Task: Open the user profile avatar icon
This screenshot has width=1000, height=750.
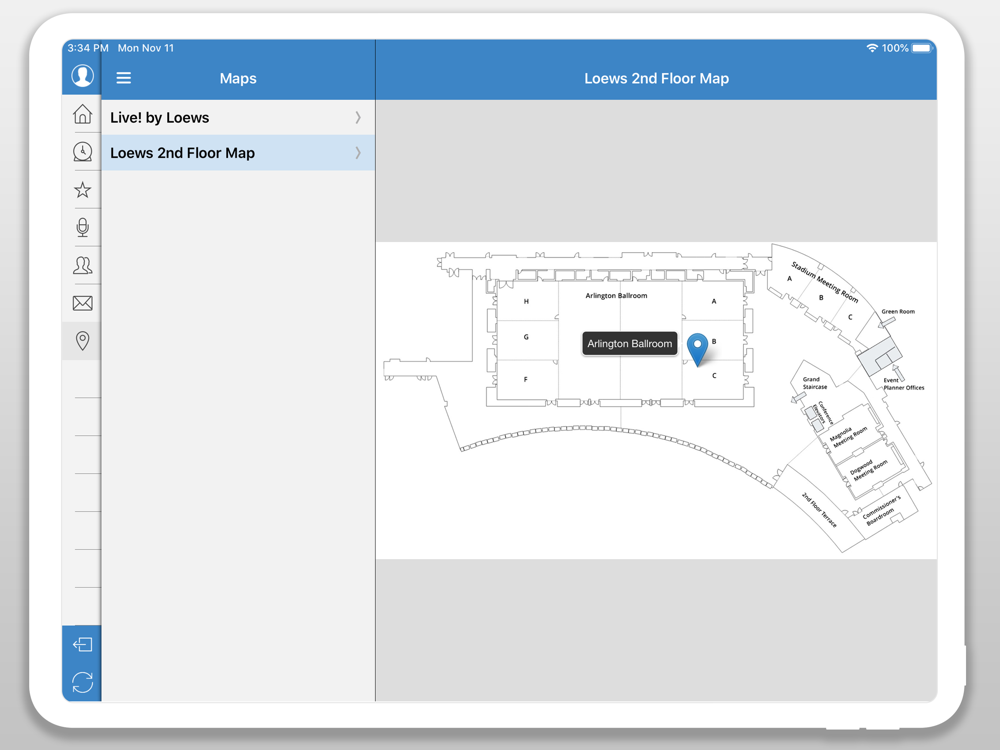Action: tap(82, 76)
